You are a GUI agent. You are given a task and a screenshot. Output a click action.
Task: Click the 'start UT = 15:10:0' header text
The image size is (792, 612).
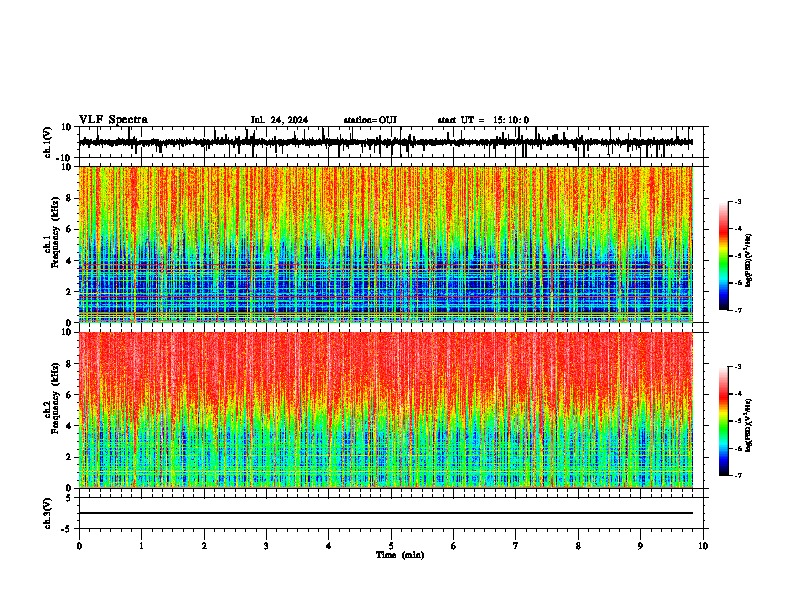[483, 120]
